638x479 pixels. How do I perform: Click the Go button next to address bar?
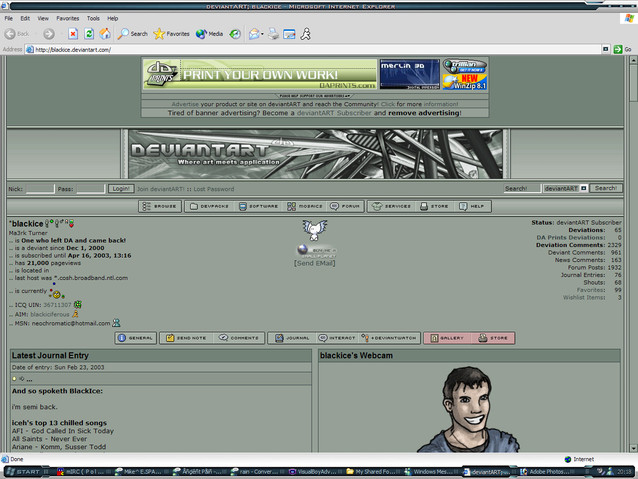[x=623, y=49]
